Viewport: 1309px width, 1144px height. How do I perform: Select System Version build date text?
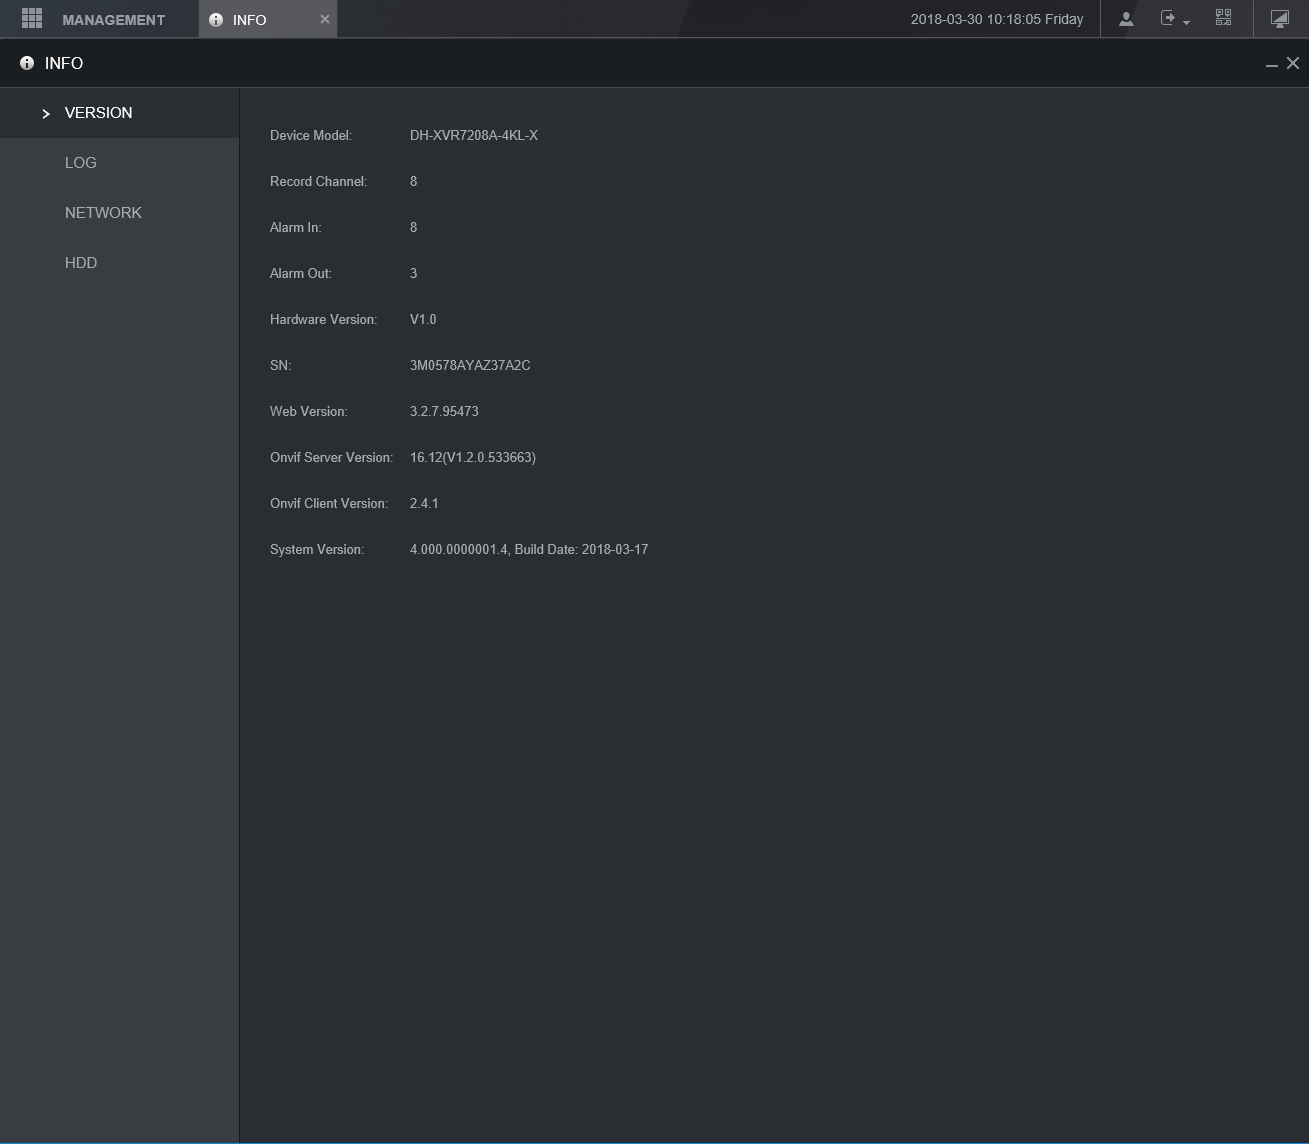pyautogui.click(x=581, y=549)
